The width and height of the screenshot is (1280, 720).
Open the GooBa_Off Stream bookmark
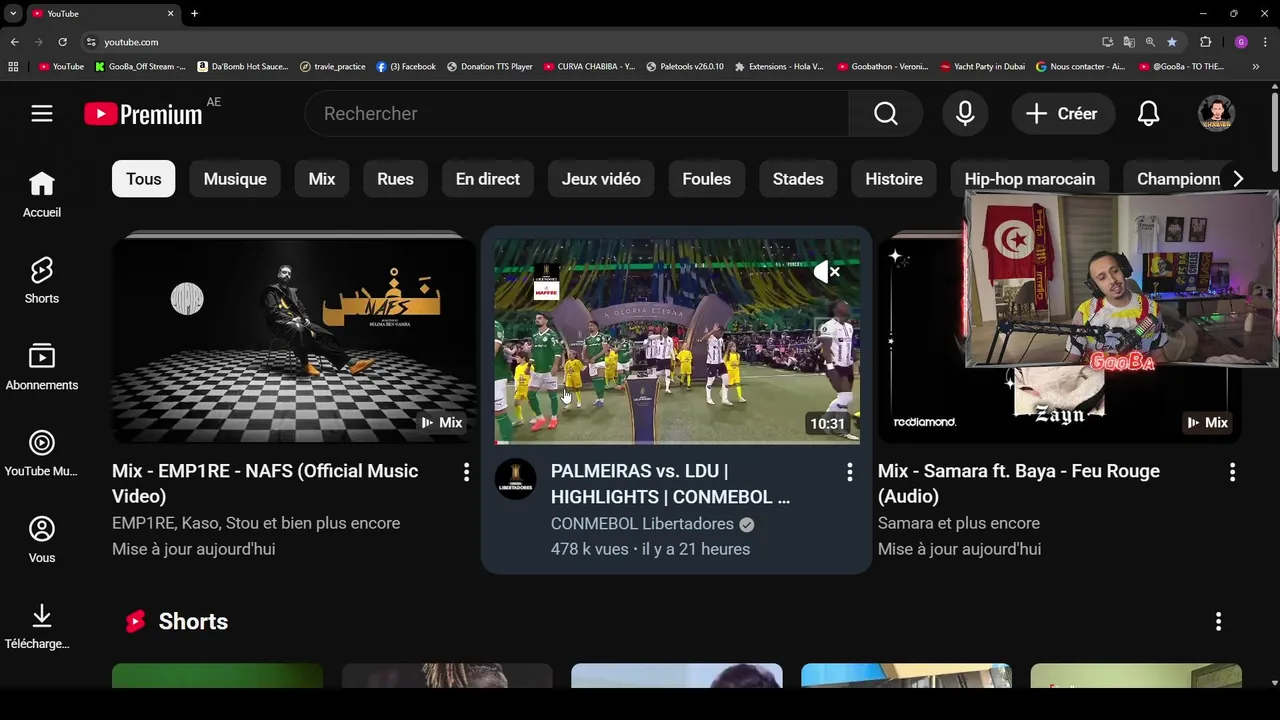(x=140, y=67)
